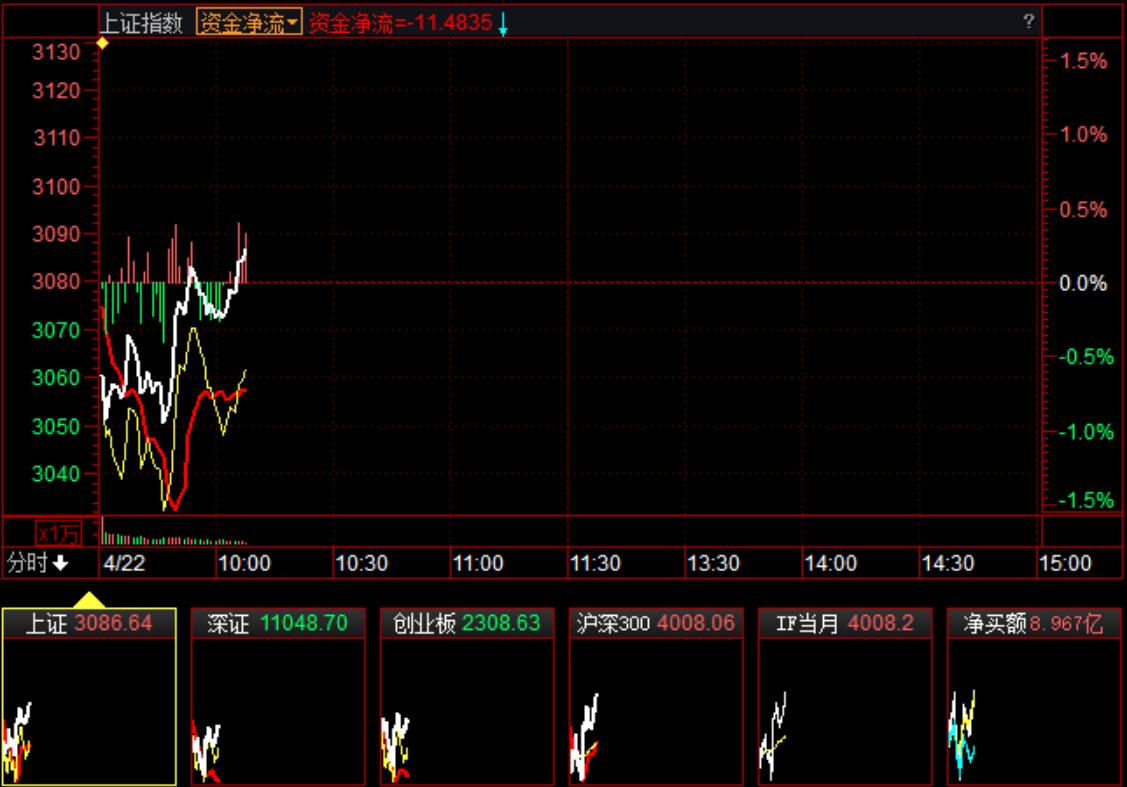This screenshot has height=787, width=1127.
Task: Click the 净买额 mini chart thumbnail
Action: pyautogui.click(x=1033, y=712)
